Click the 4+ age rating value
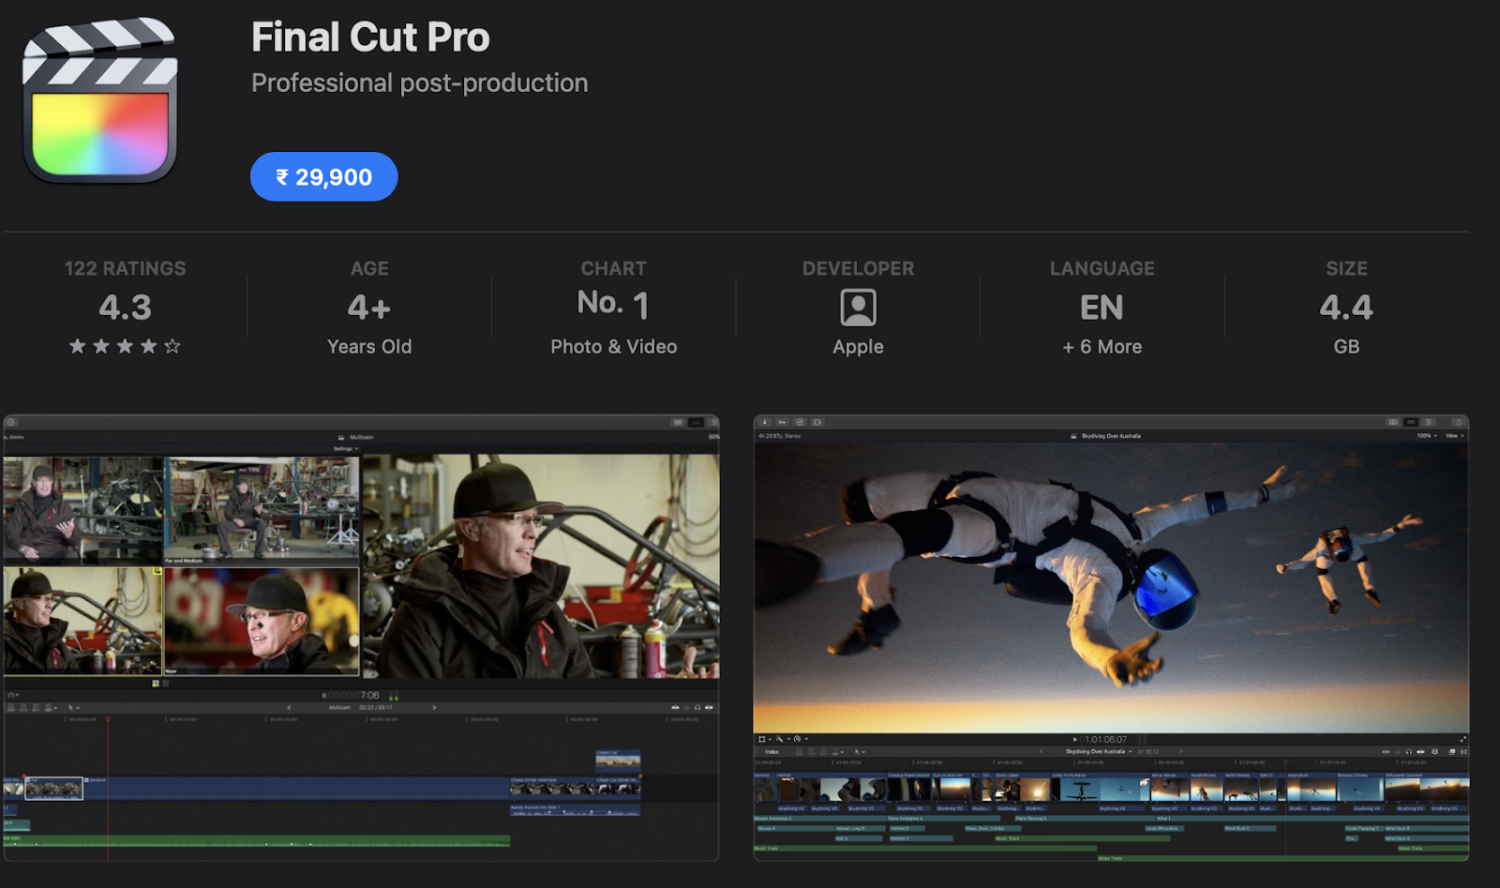The image size is (1500, 888). point(369,307)
